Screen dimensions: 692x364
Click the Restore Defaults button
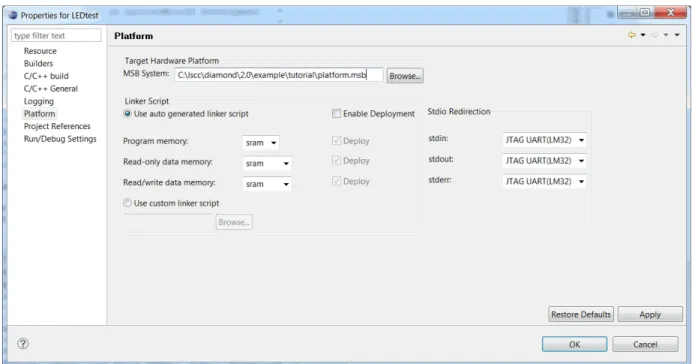[x=581, y=315]
